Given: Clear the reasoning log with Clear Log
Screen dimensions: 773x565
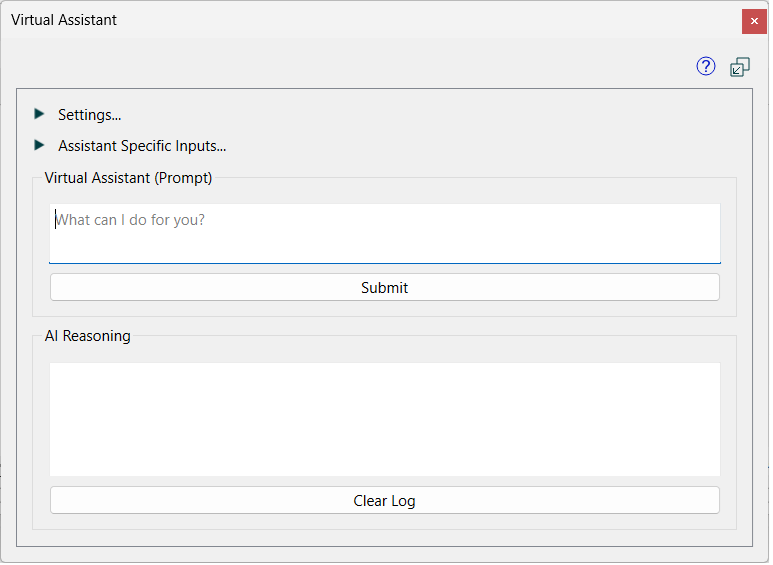Looking at the screenshot, I should [386, 502].
